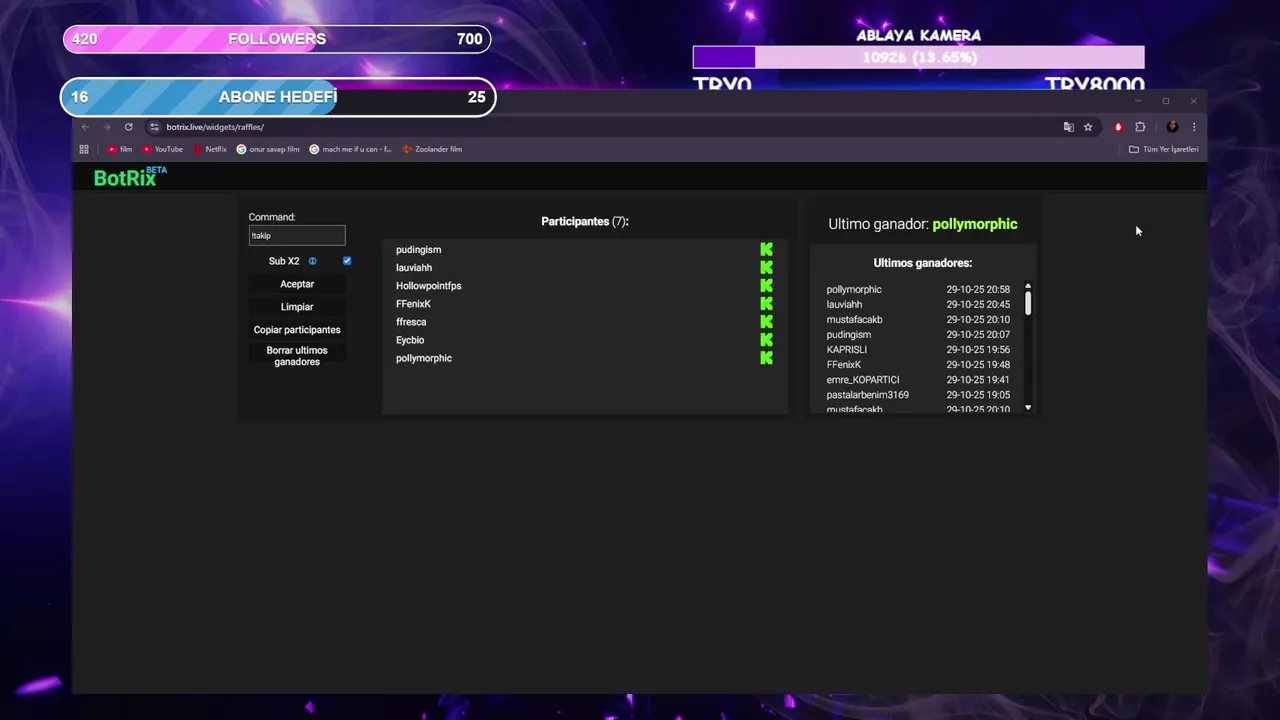Open Chrome three-dot menu
The image size is (1280, 720).
tap(1193, 127)
